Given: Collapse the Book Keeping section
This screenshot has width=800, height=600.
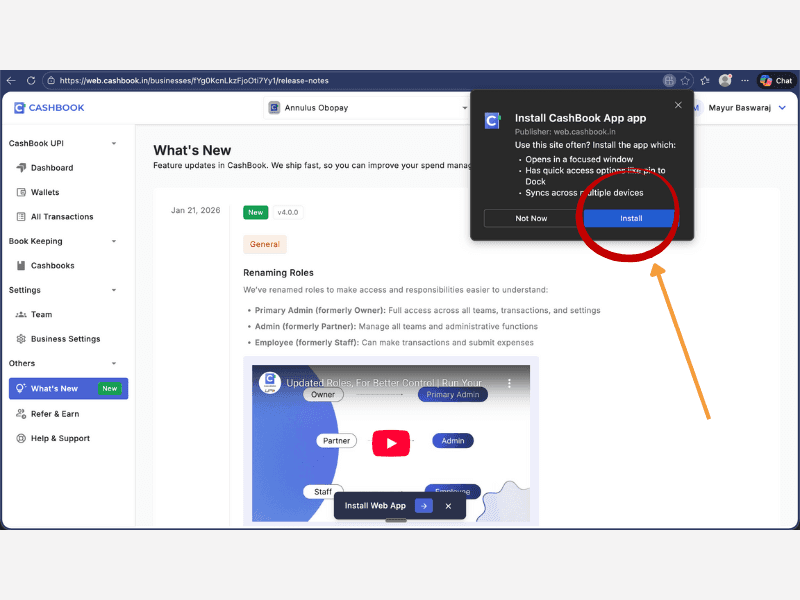Looking at the screenshot, I should (x=114, y=241).
